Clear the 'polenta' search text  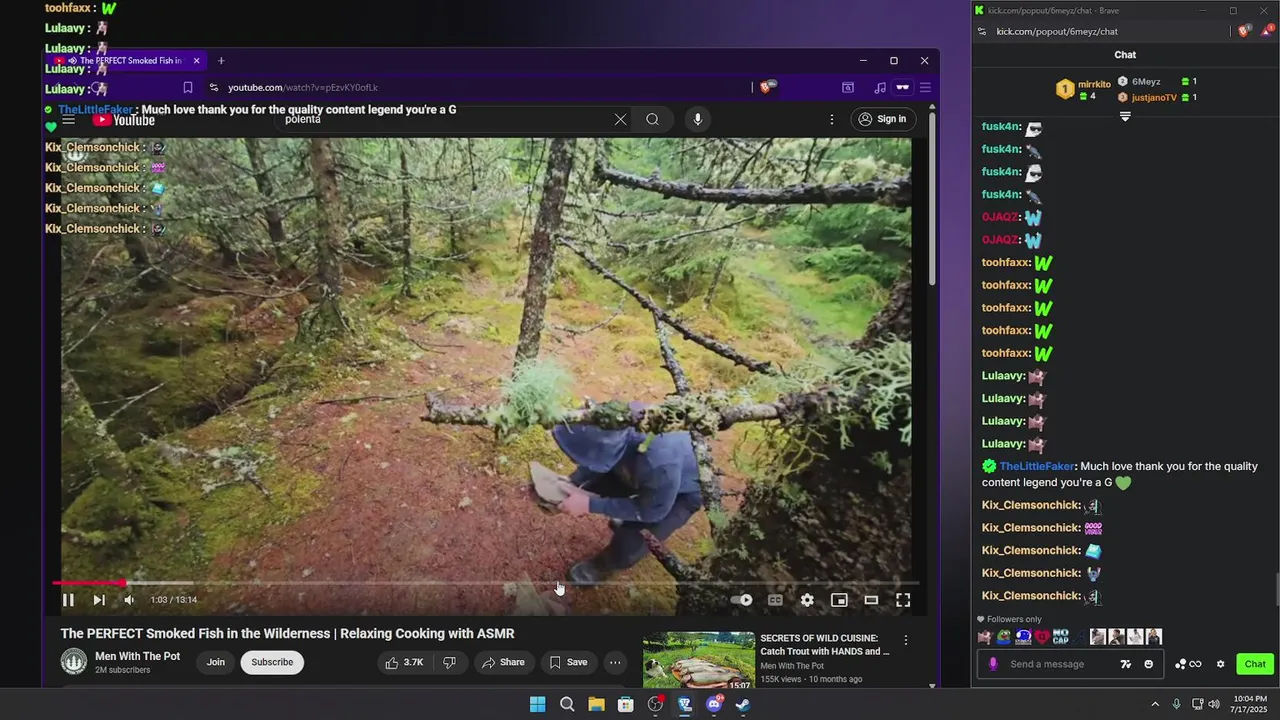[620, 119]
